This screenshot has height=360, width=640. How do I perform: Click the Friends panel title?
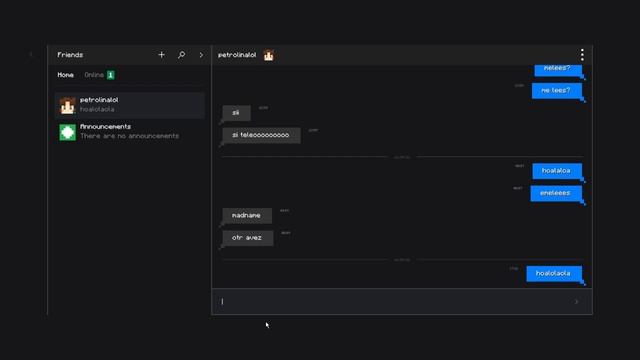pyautogui.click(x=70, y=55)
